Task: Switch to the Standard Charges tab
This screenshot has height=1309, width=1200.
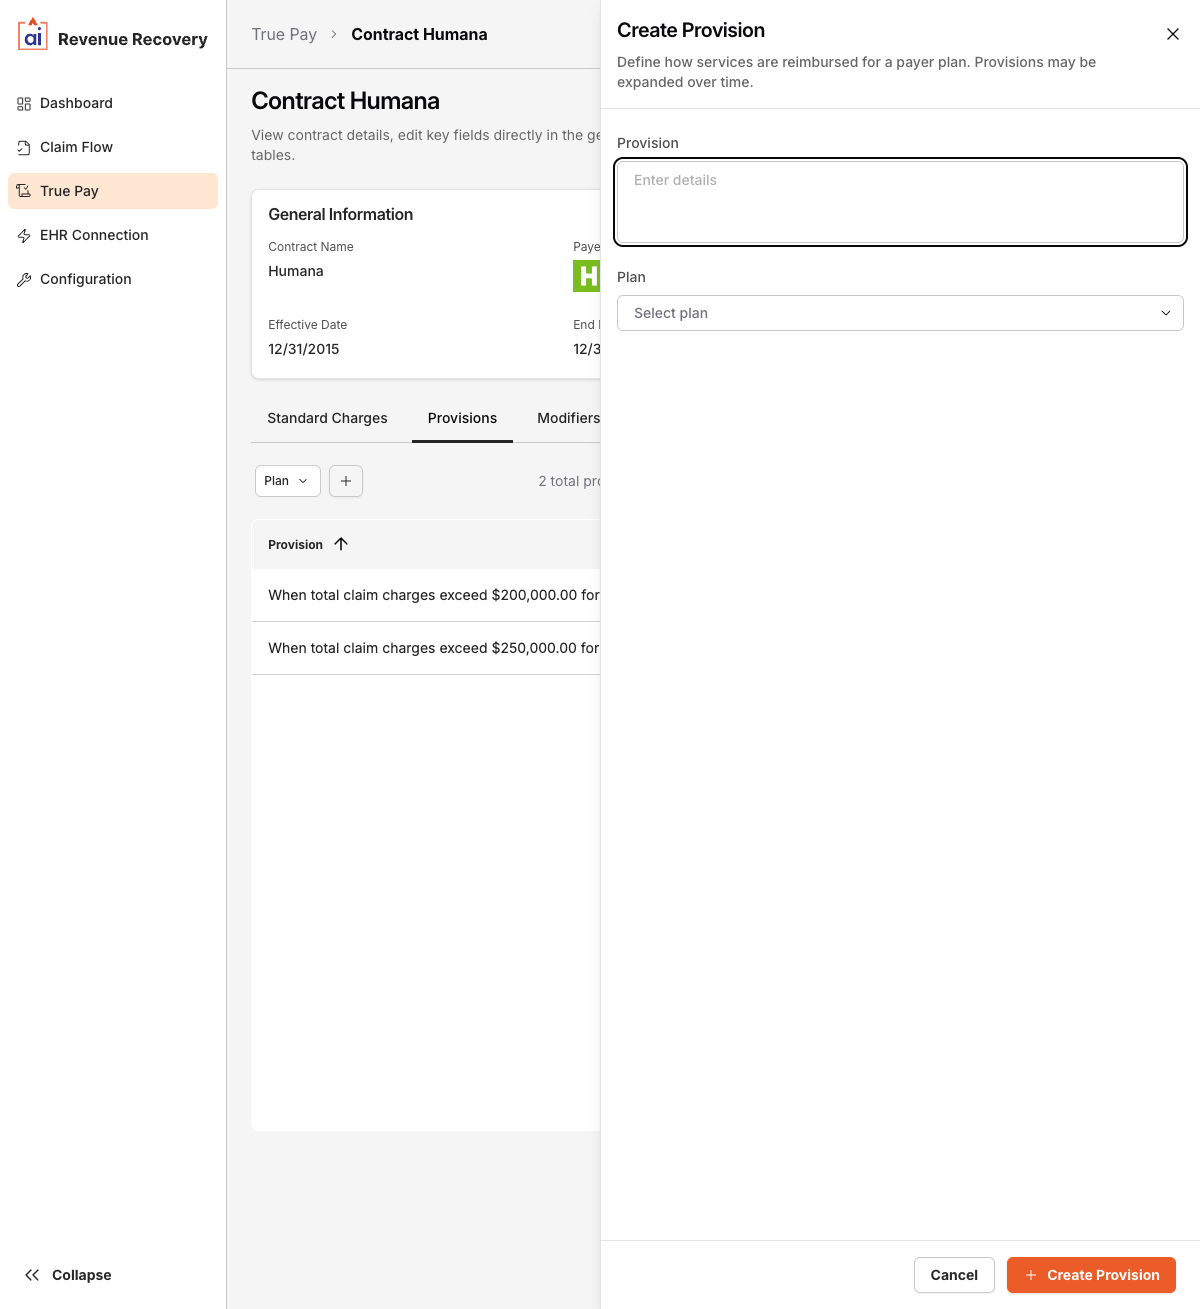Action: point(327,418)
